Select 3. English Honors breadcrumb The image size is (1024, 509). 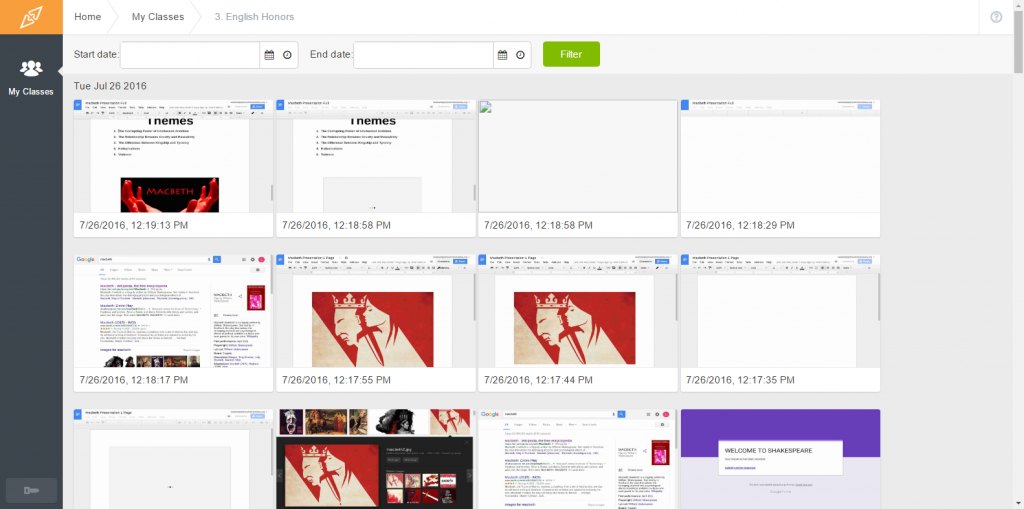(254, 17)
